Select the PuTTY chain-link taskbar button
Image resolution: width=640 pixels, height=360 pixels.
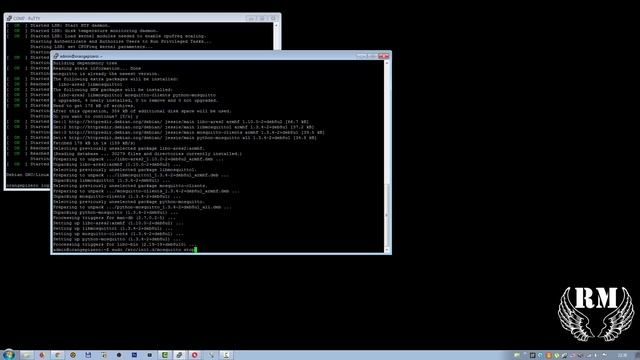[180, 355]
